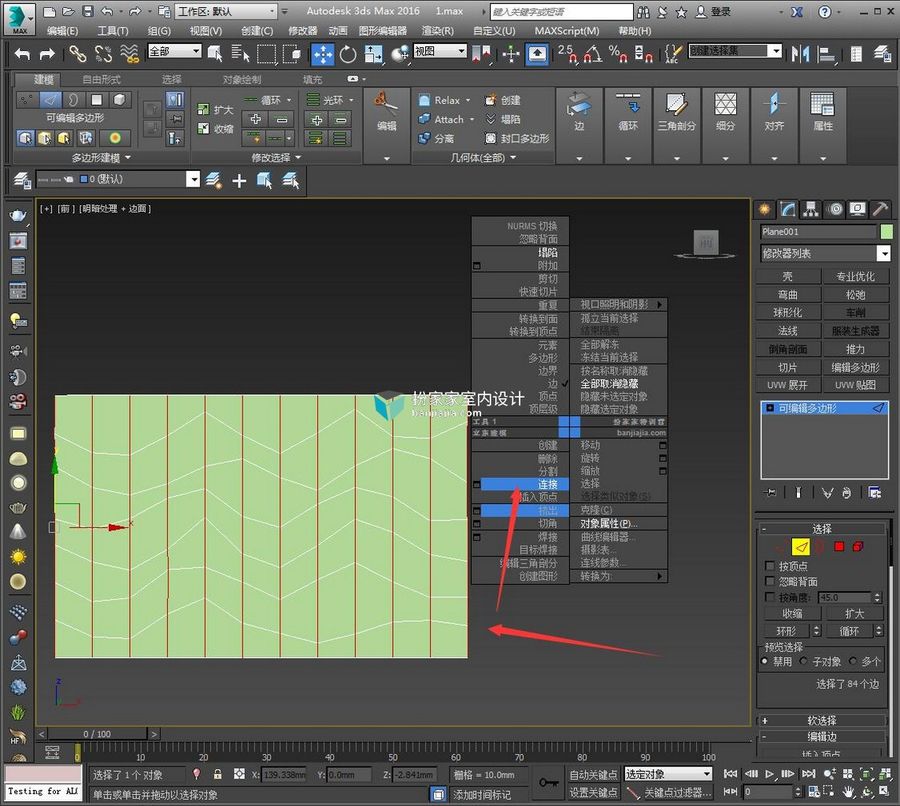The image size is (900, 806).
Task: Click the Edge sub-object selection icon
Action: coord(801,547)
